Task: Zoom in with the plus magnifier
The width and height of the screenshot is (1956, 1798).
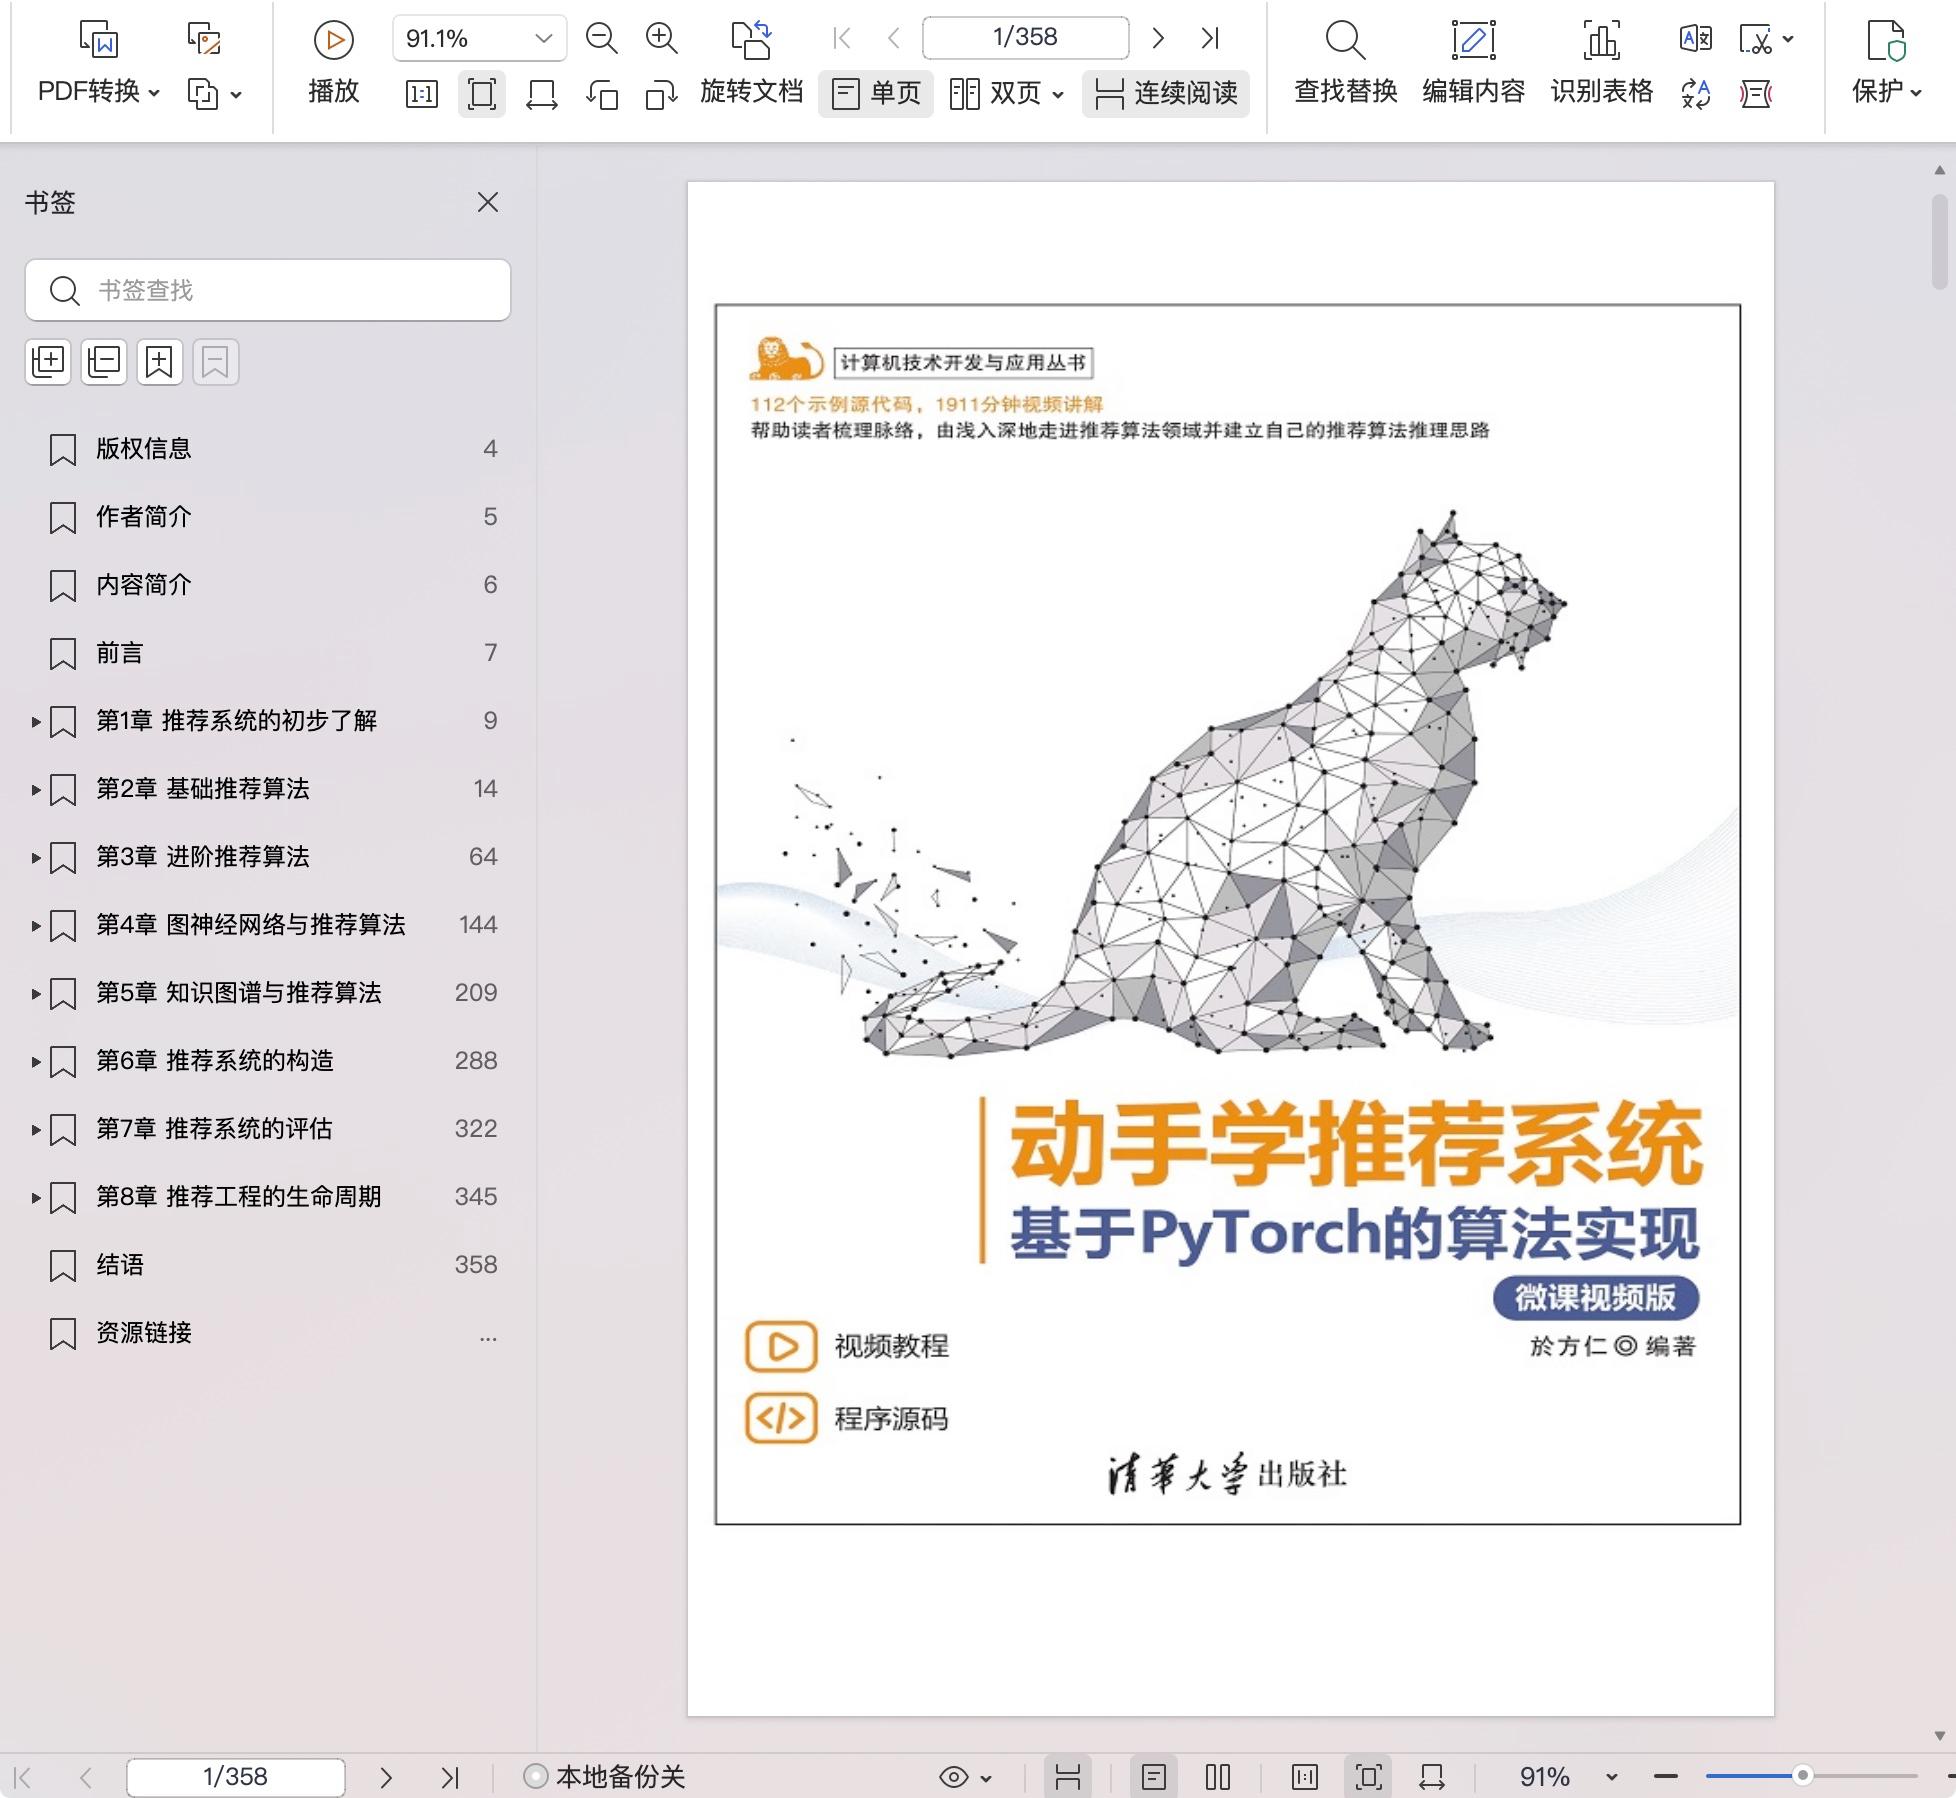Action: 661,39
